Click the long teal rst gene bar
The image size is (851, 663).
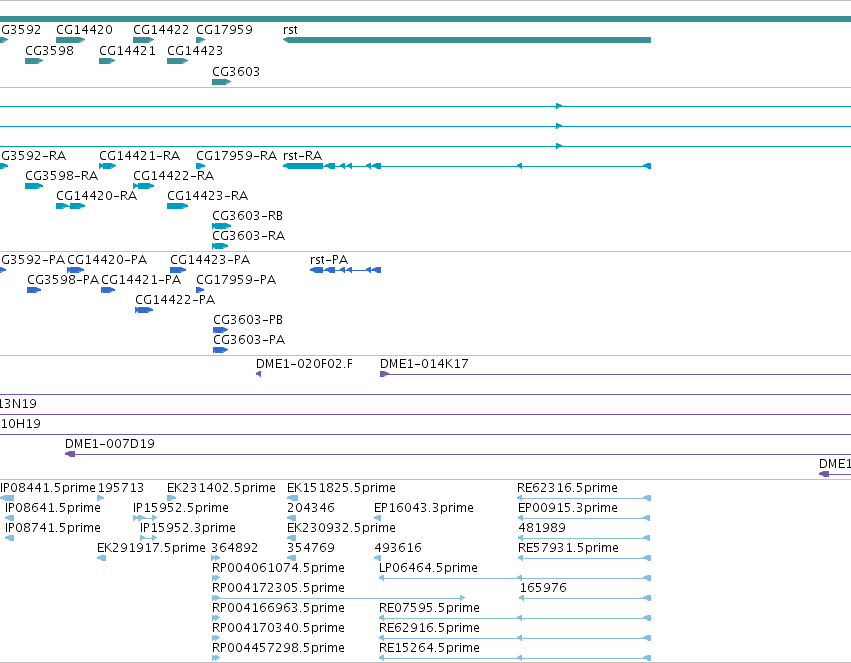(467, 40)
